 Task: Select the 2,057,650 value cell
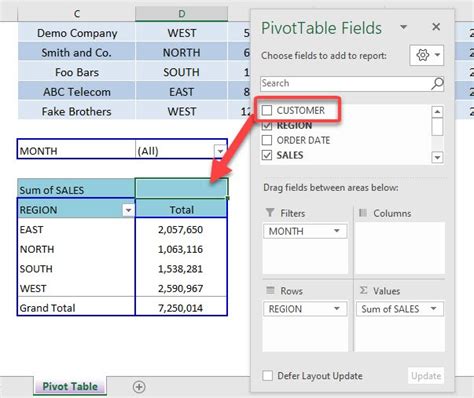point(182,229)
